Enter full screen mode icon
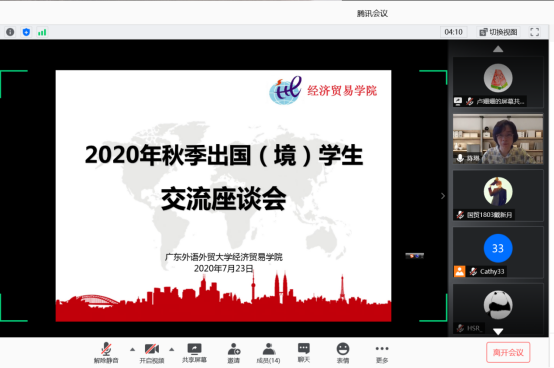 click(535, 32)
